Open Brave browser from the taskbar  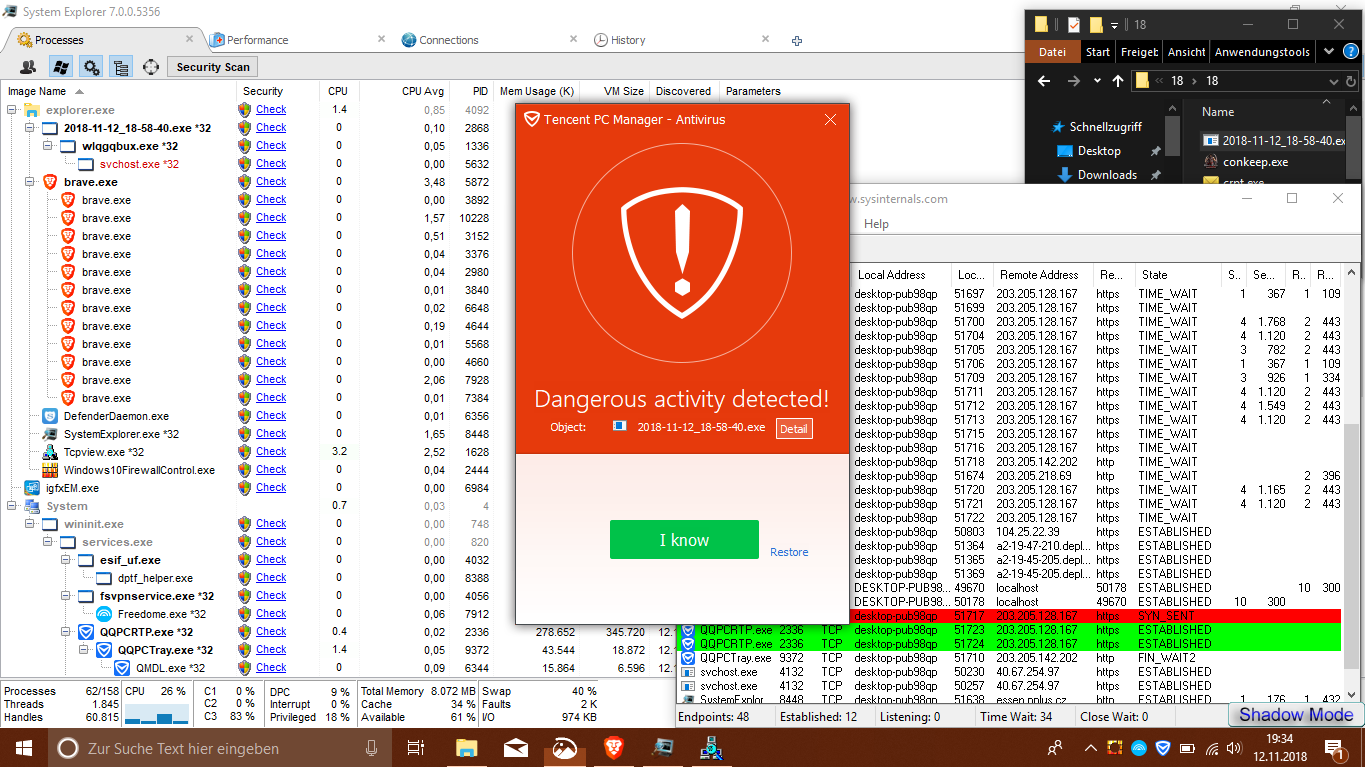click(x=613, y=747)
